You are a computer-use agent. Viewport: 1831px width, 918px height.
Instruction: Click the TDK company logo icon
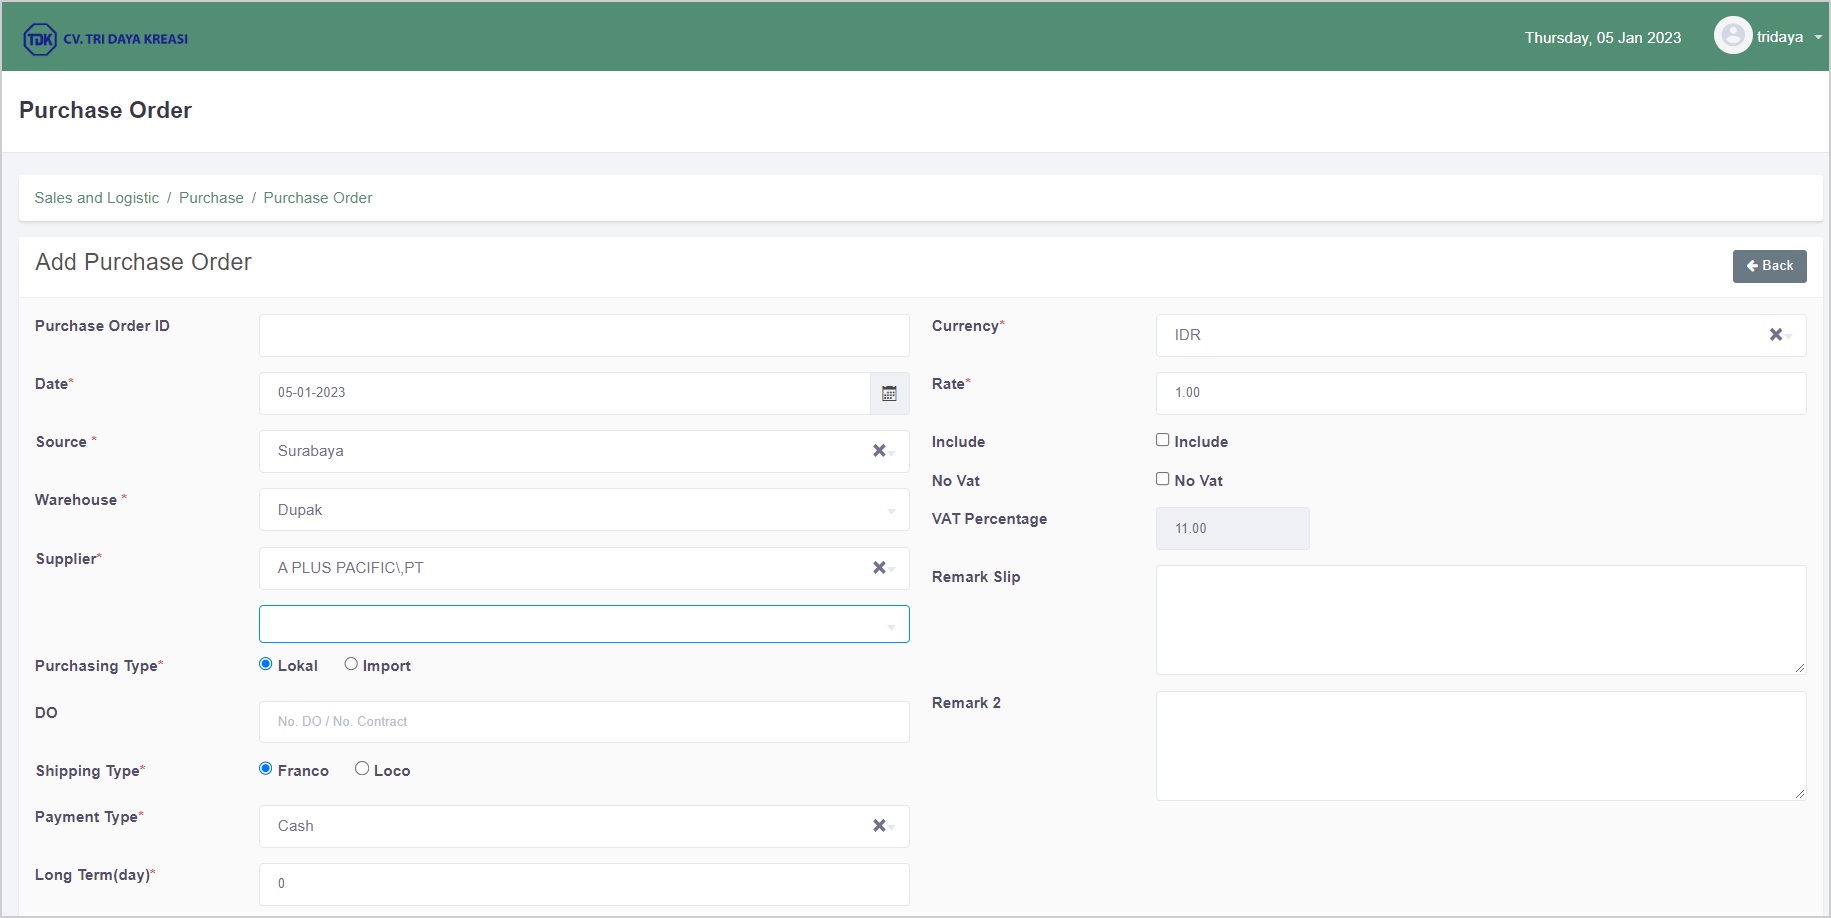(x=40, y=39)
